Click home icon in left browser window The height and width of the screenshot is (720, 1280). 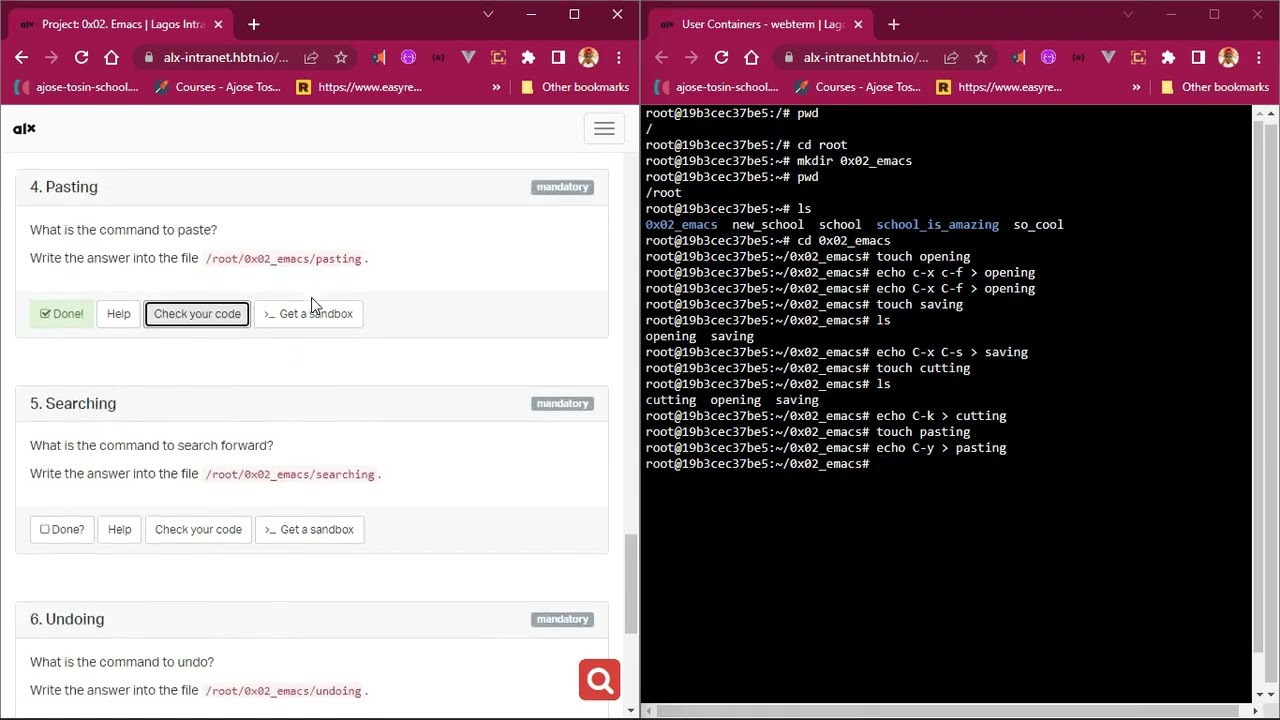point(111,58)
